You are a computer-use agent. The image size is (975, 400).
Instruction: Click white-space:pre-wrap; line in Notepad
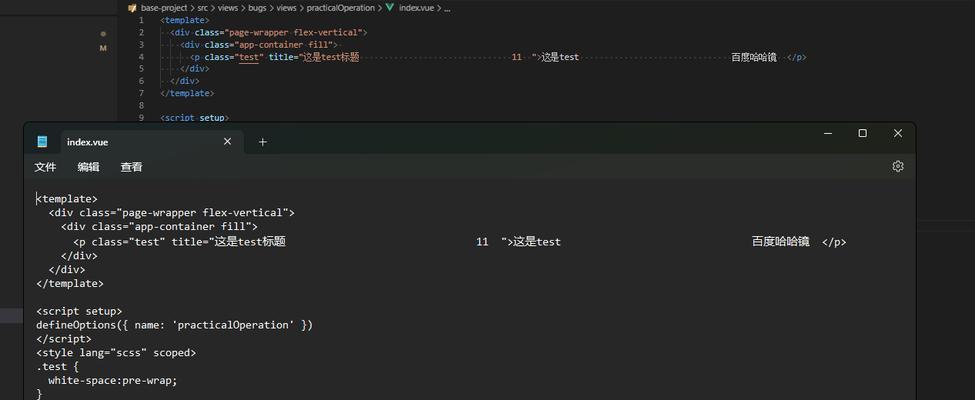[113, 380]
